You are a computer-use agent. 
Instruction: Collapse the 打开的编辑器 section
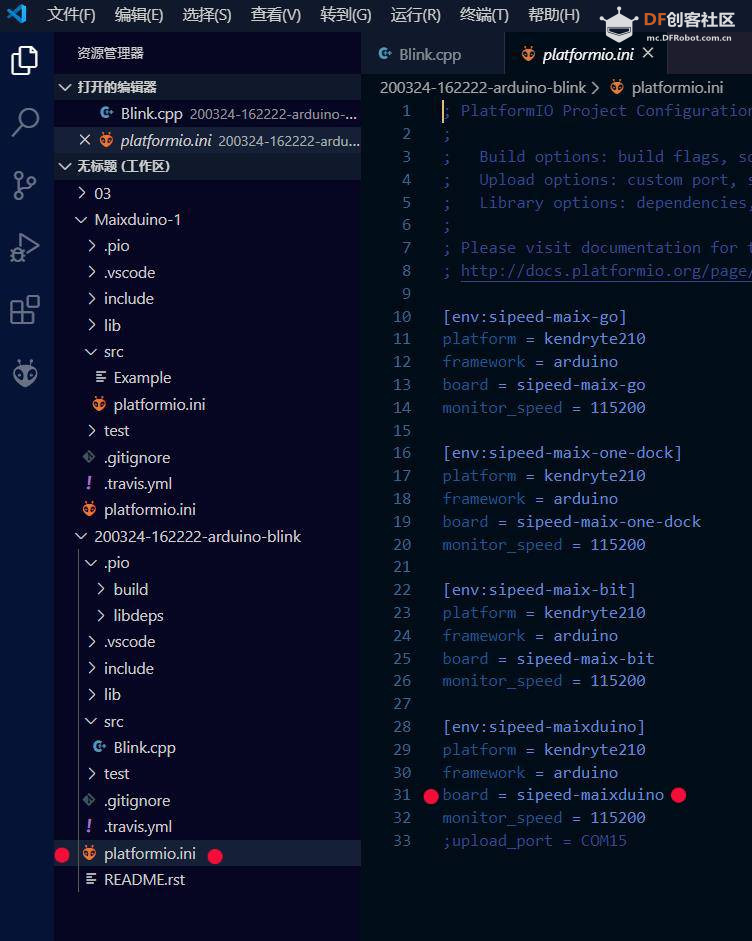(208, 87)
